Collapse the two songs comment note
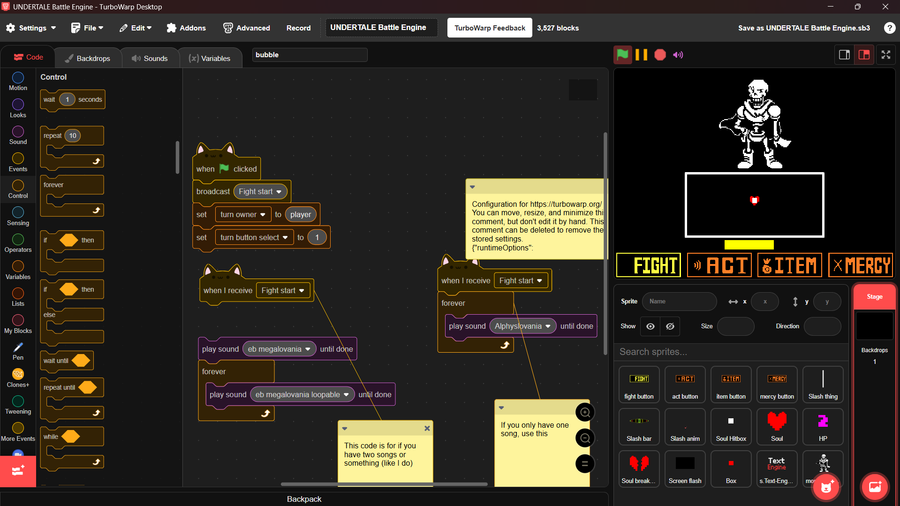The width and height of the screenshot is (900, 506). (x=344, y=429)
